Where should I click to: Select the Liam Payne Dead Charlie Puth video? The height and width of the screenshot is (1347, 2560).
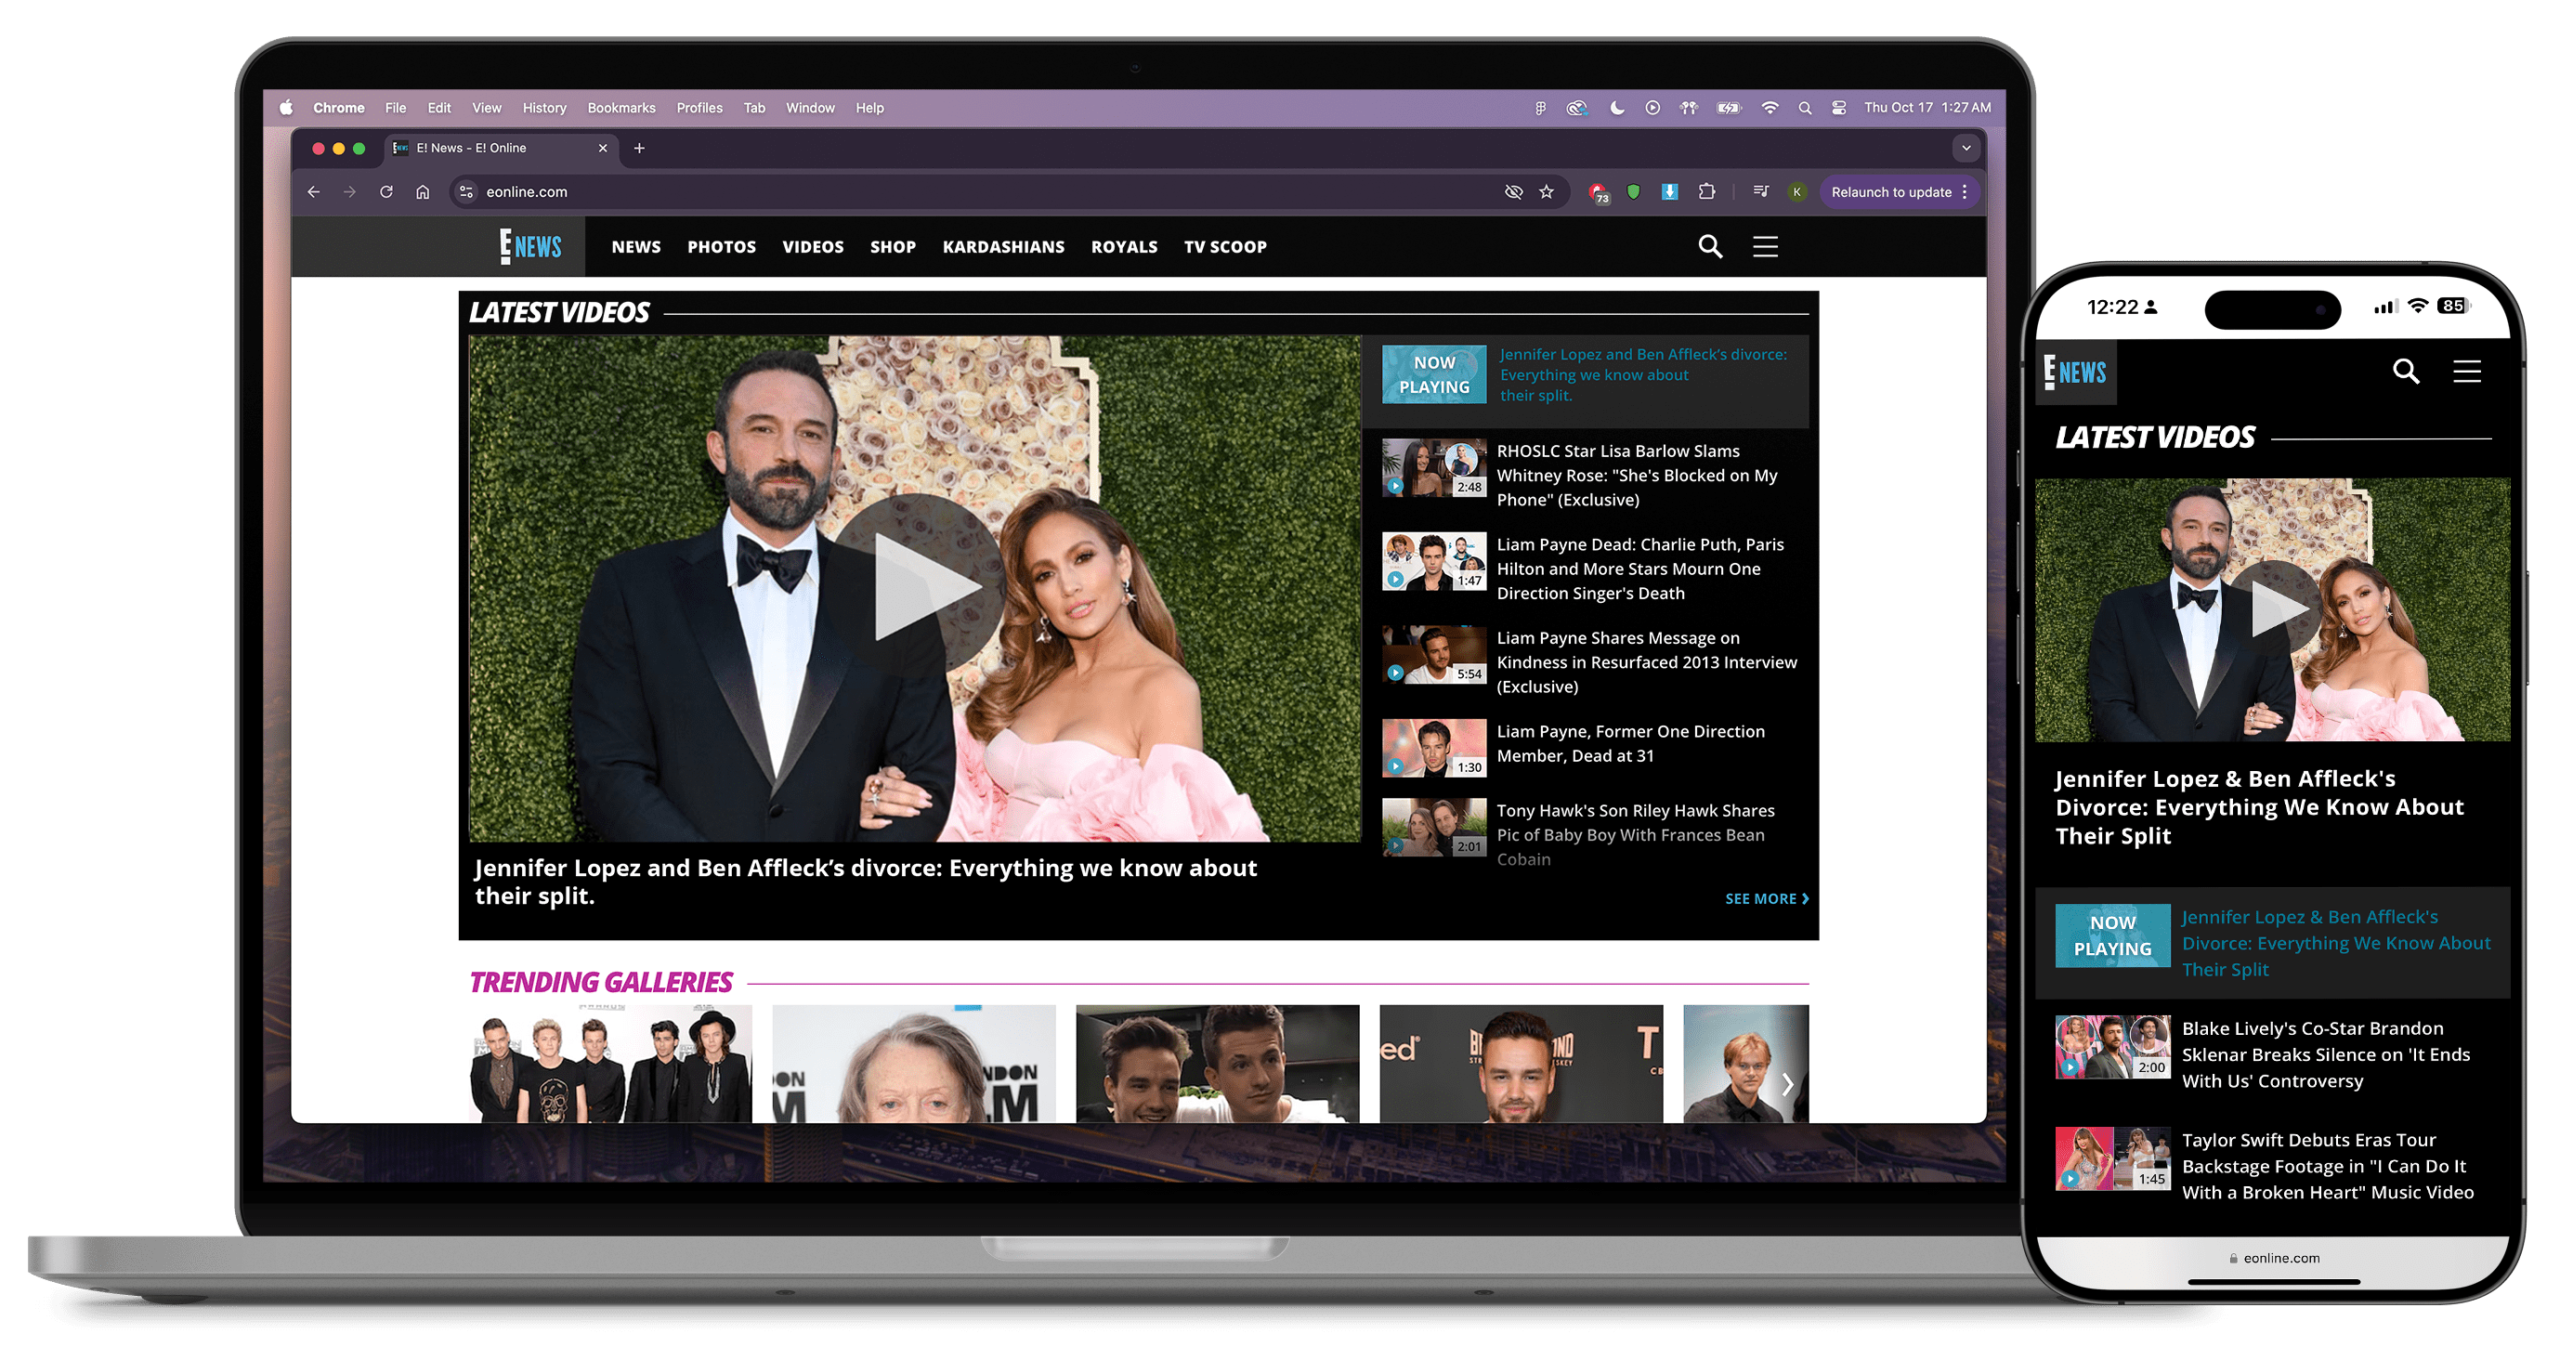1594,567
